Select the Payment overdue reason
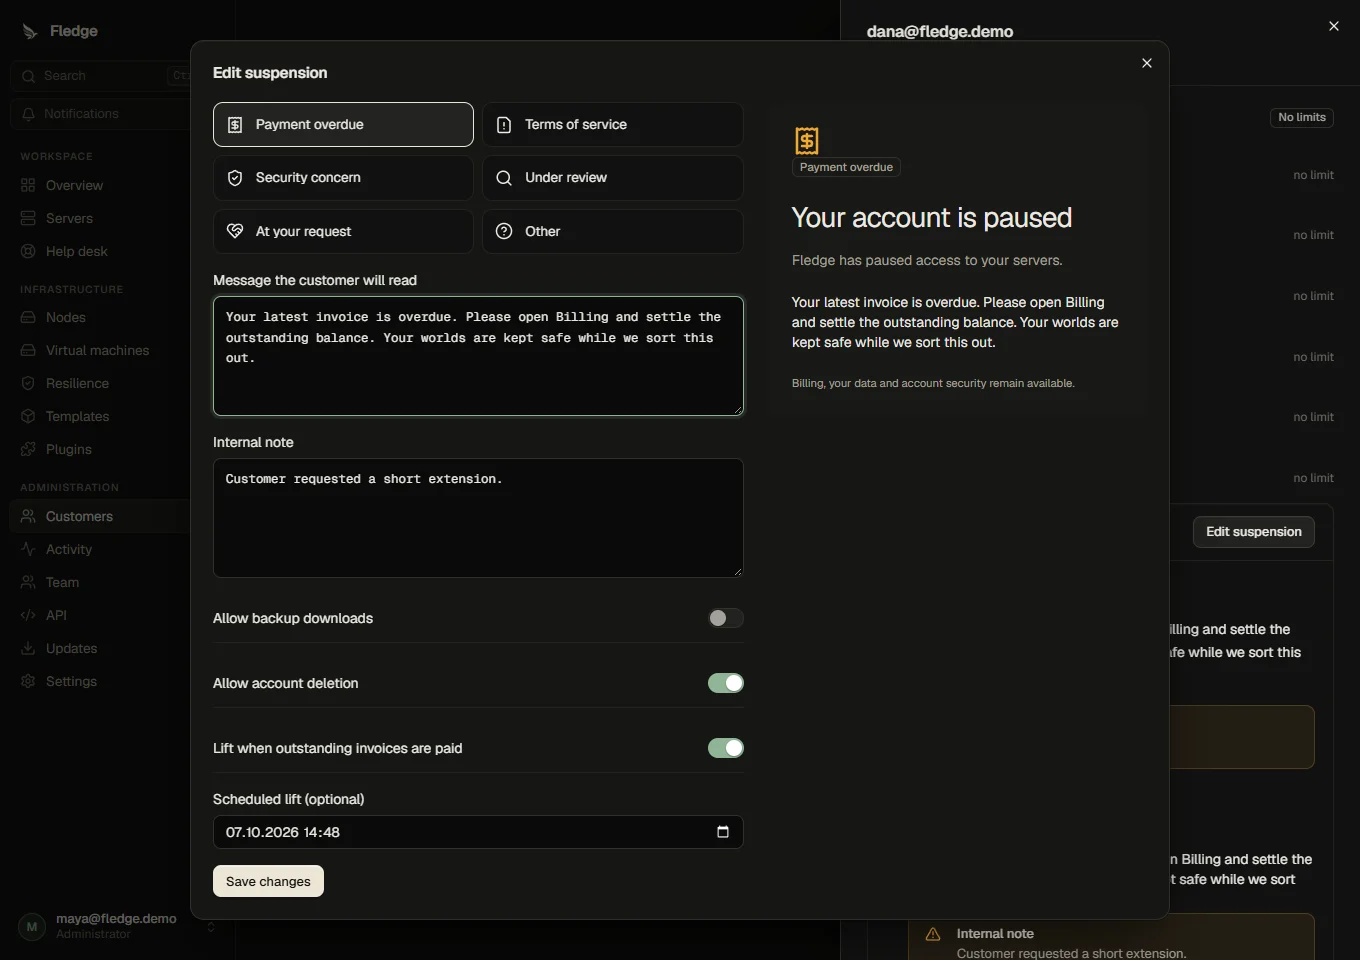Viewport: 1360px width, 960px height. click(x=343, y=125)
